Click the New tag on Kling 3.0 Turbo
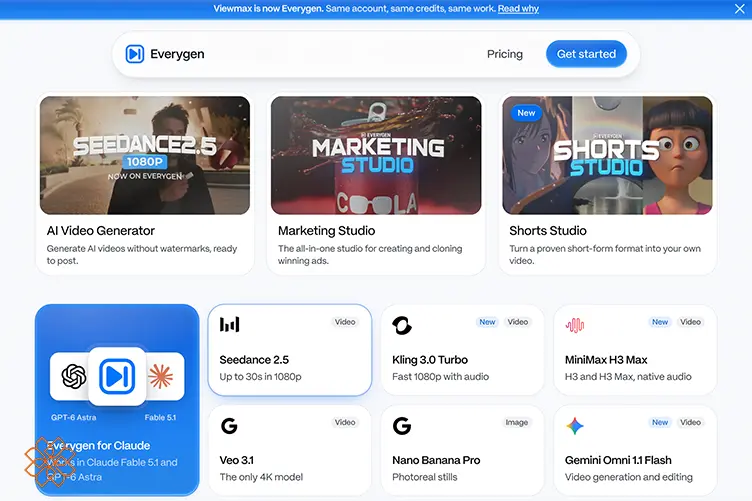This screenshot has height=501, width=752. tap(487, 322)
